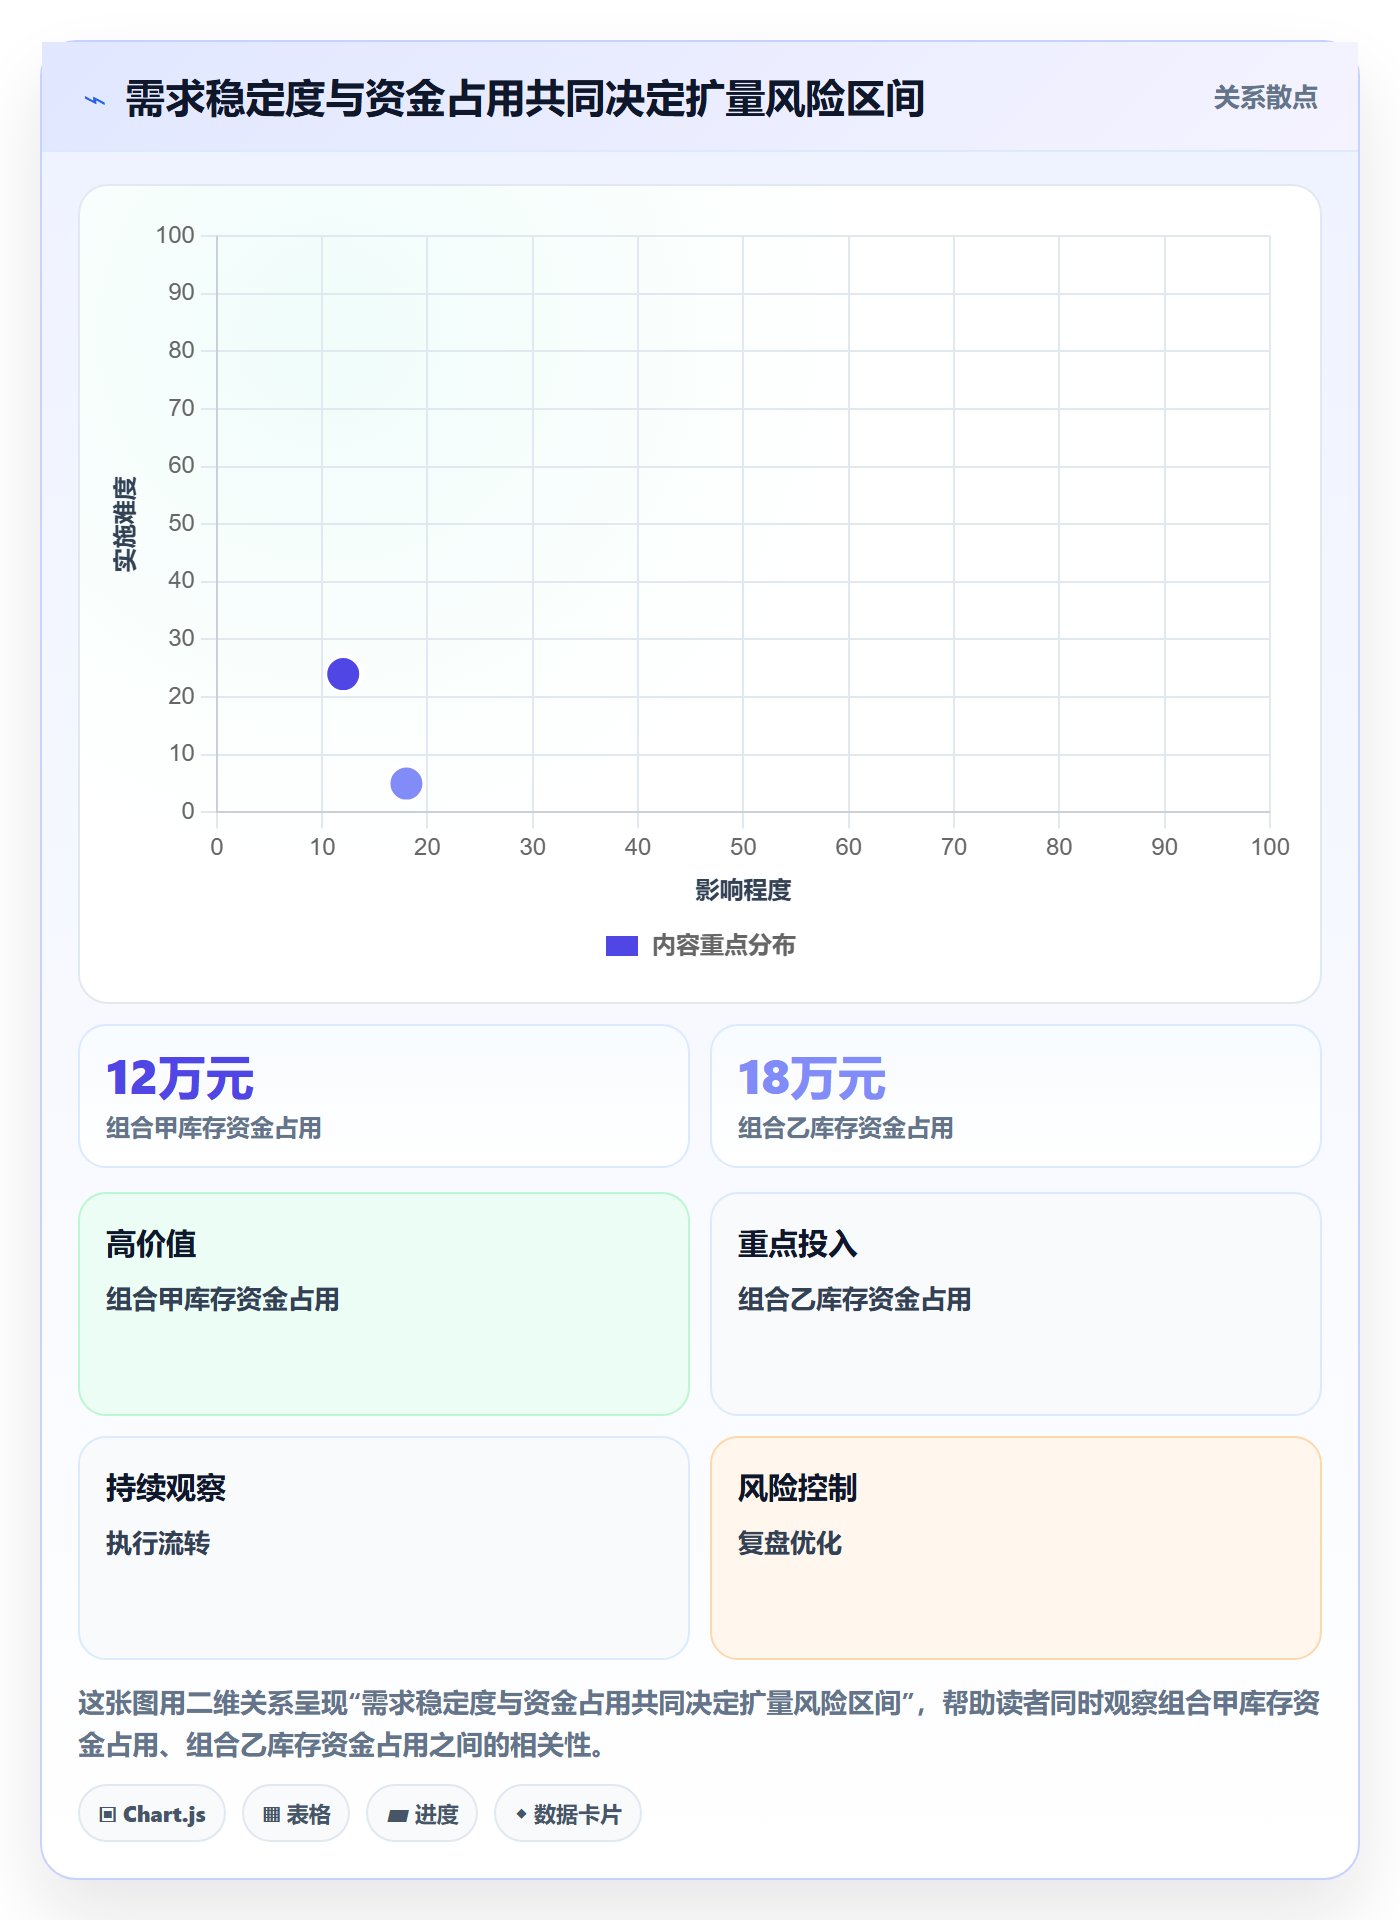Click the lightning bolt icon in header
The image size is (1400, 1920).
[x=95, y=100]
